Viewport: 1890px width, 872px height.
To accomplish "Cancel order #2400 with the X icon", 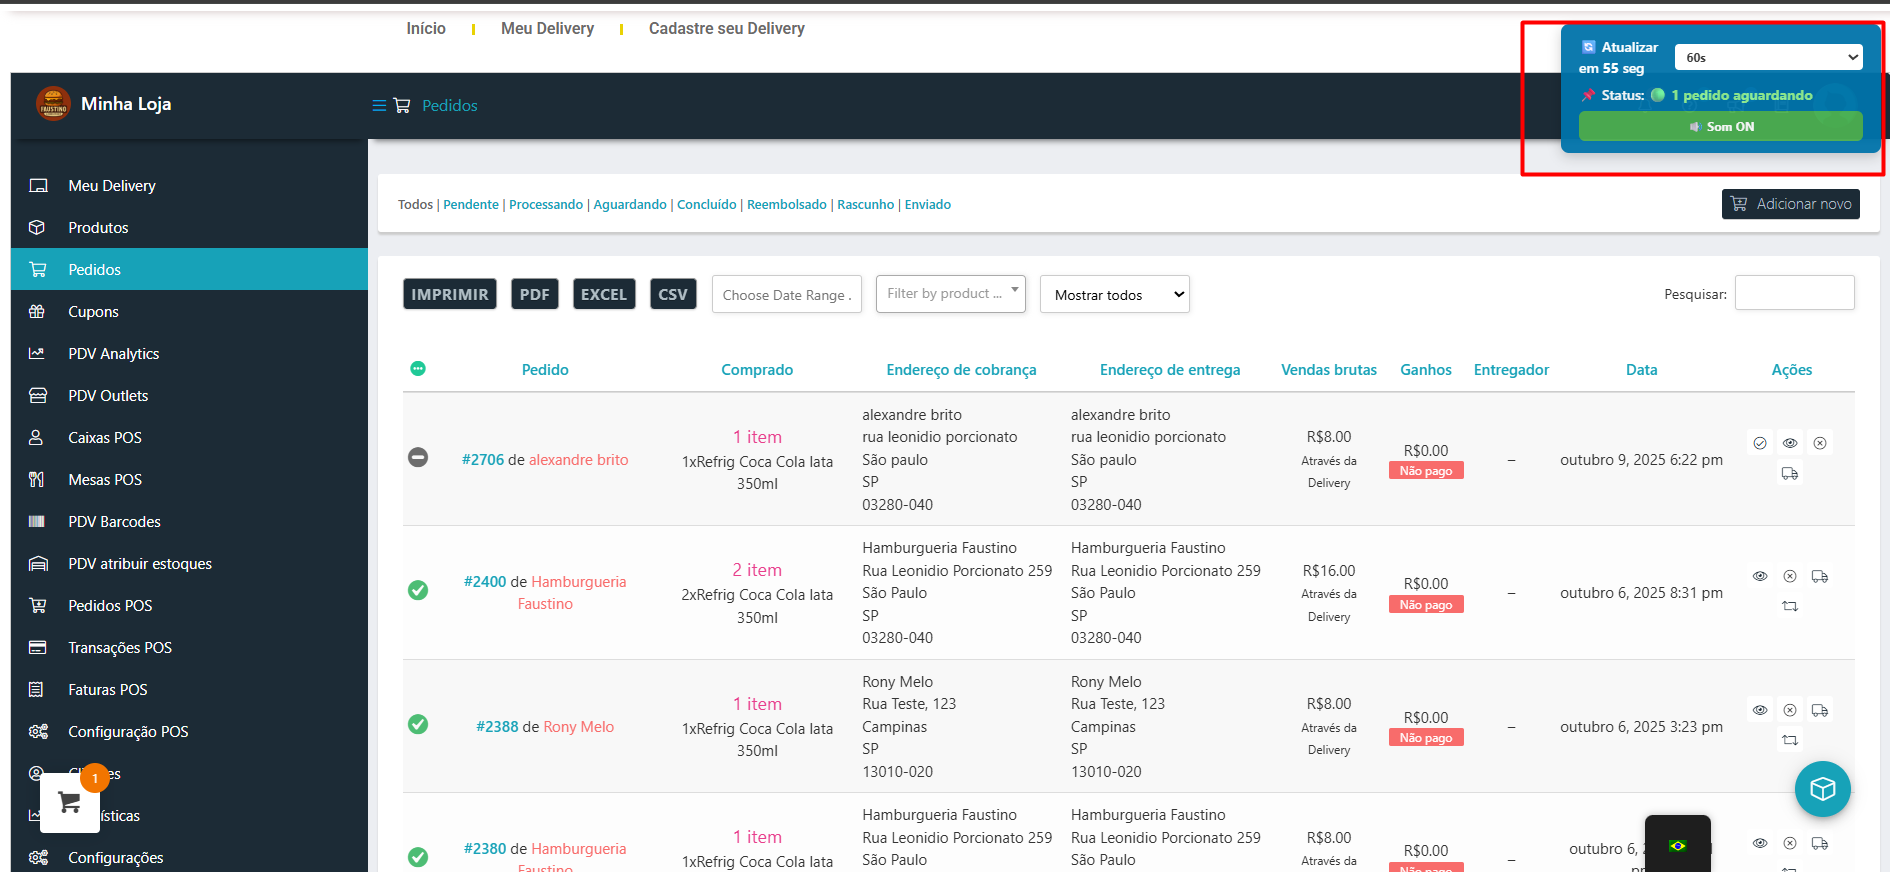I will 1790,576.
